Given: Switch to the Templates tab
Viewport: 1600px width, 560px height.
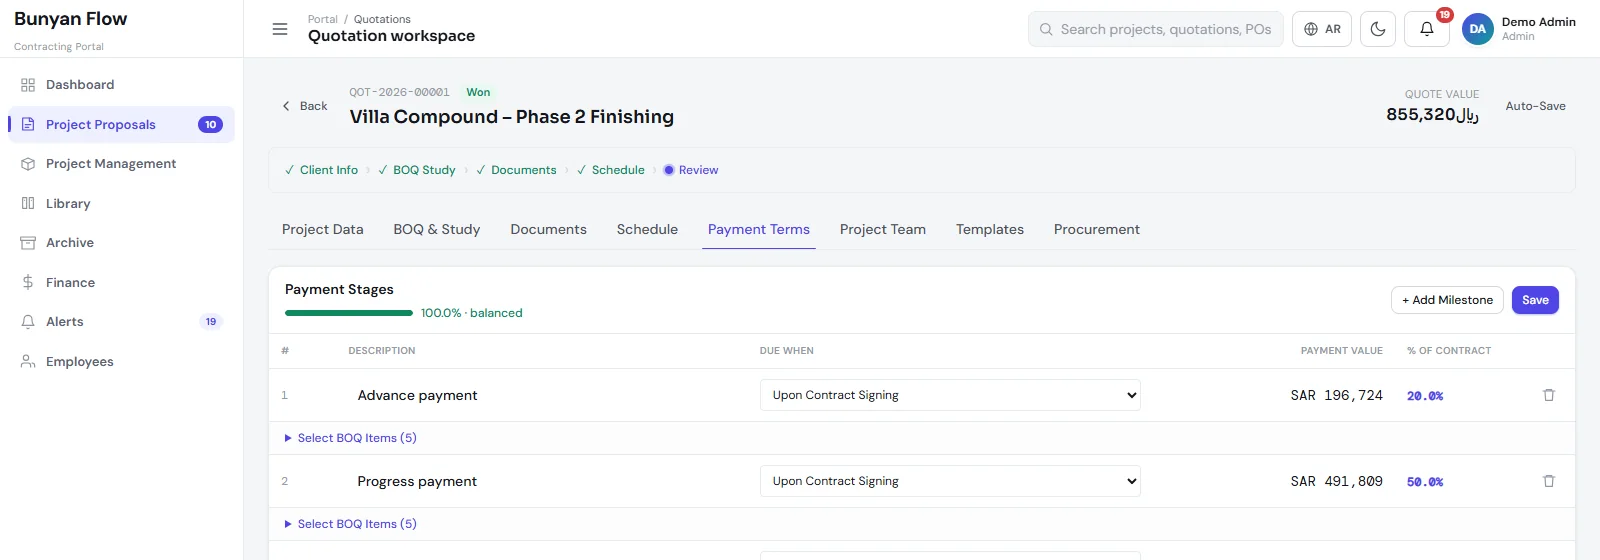Looking at the screenshot, I should coord(990,230).
